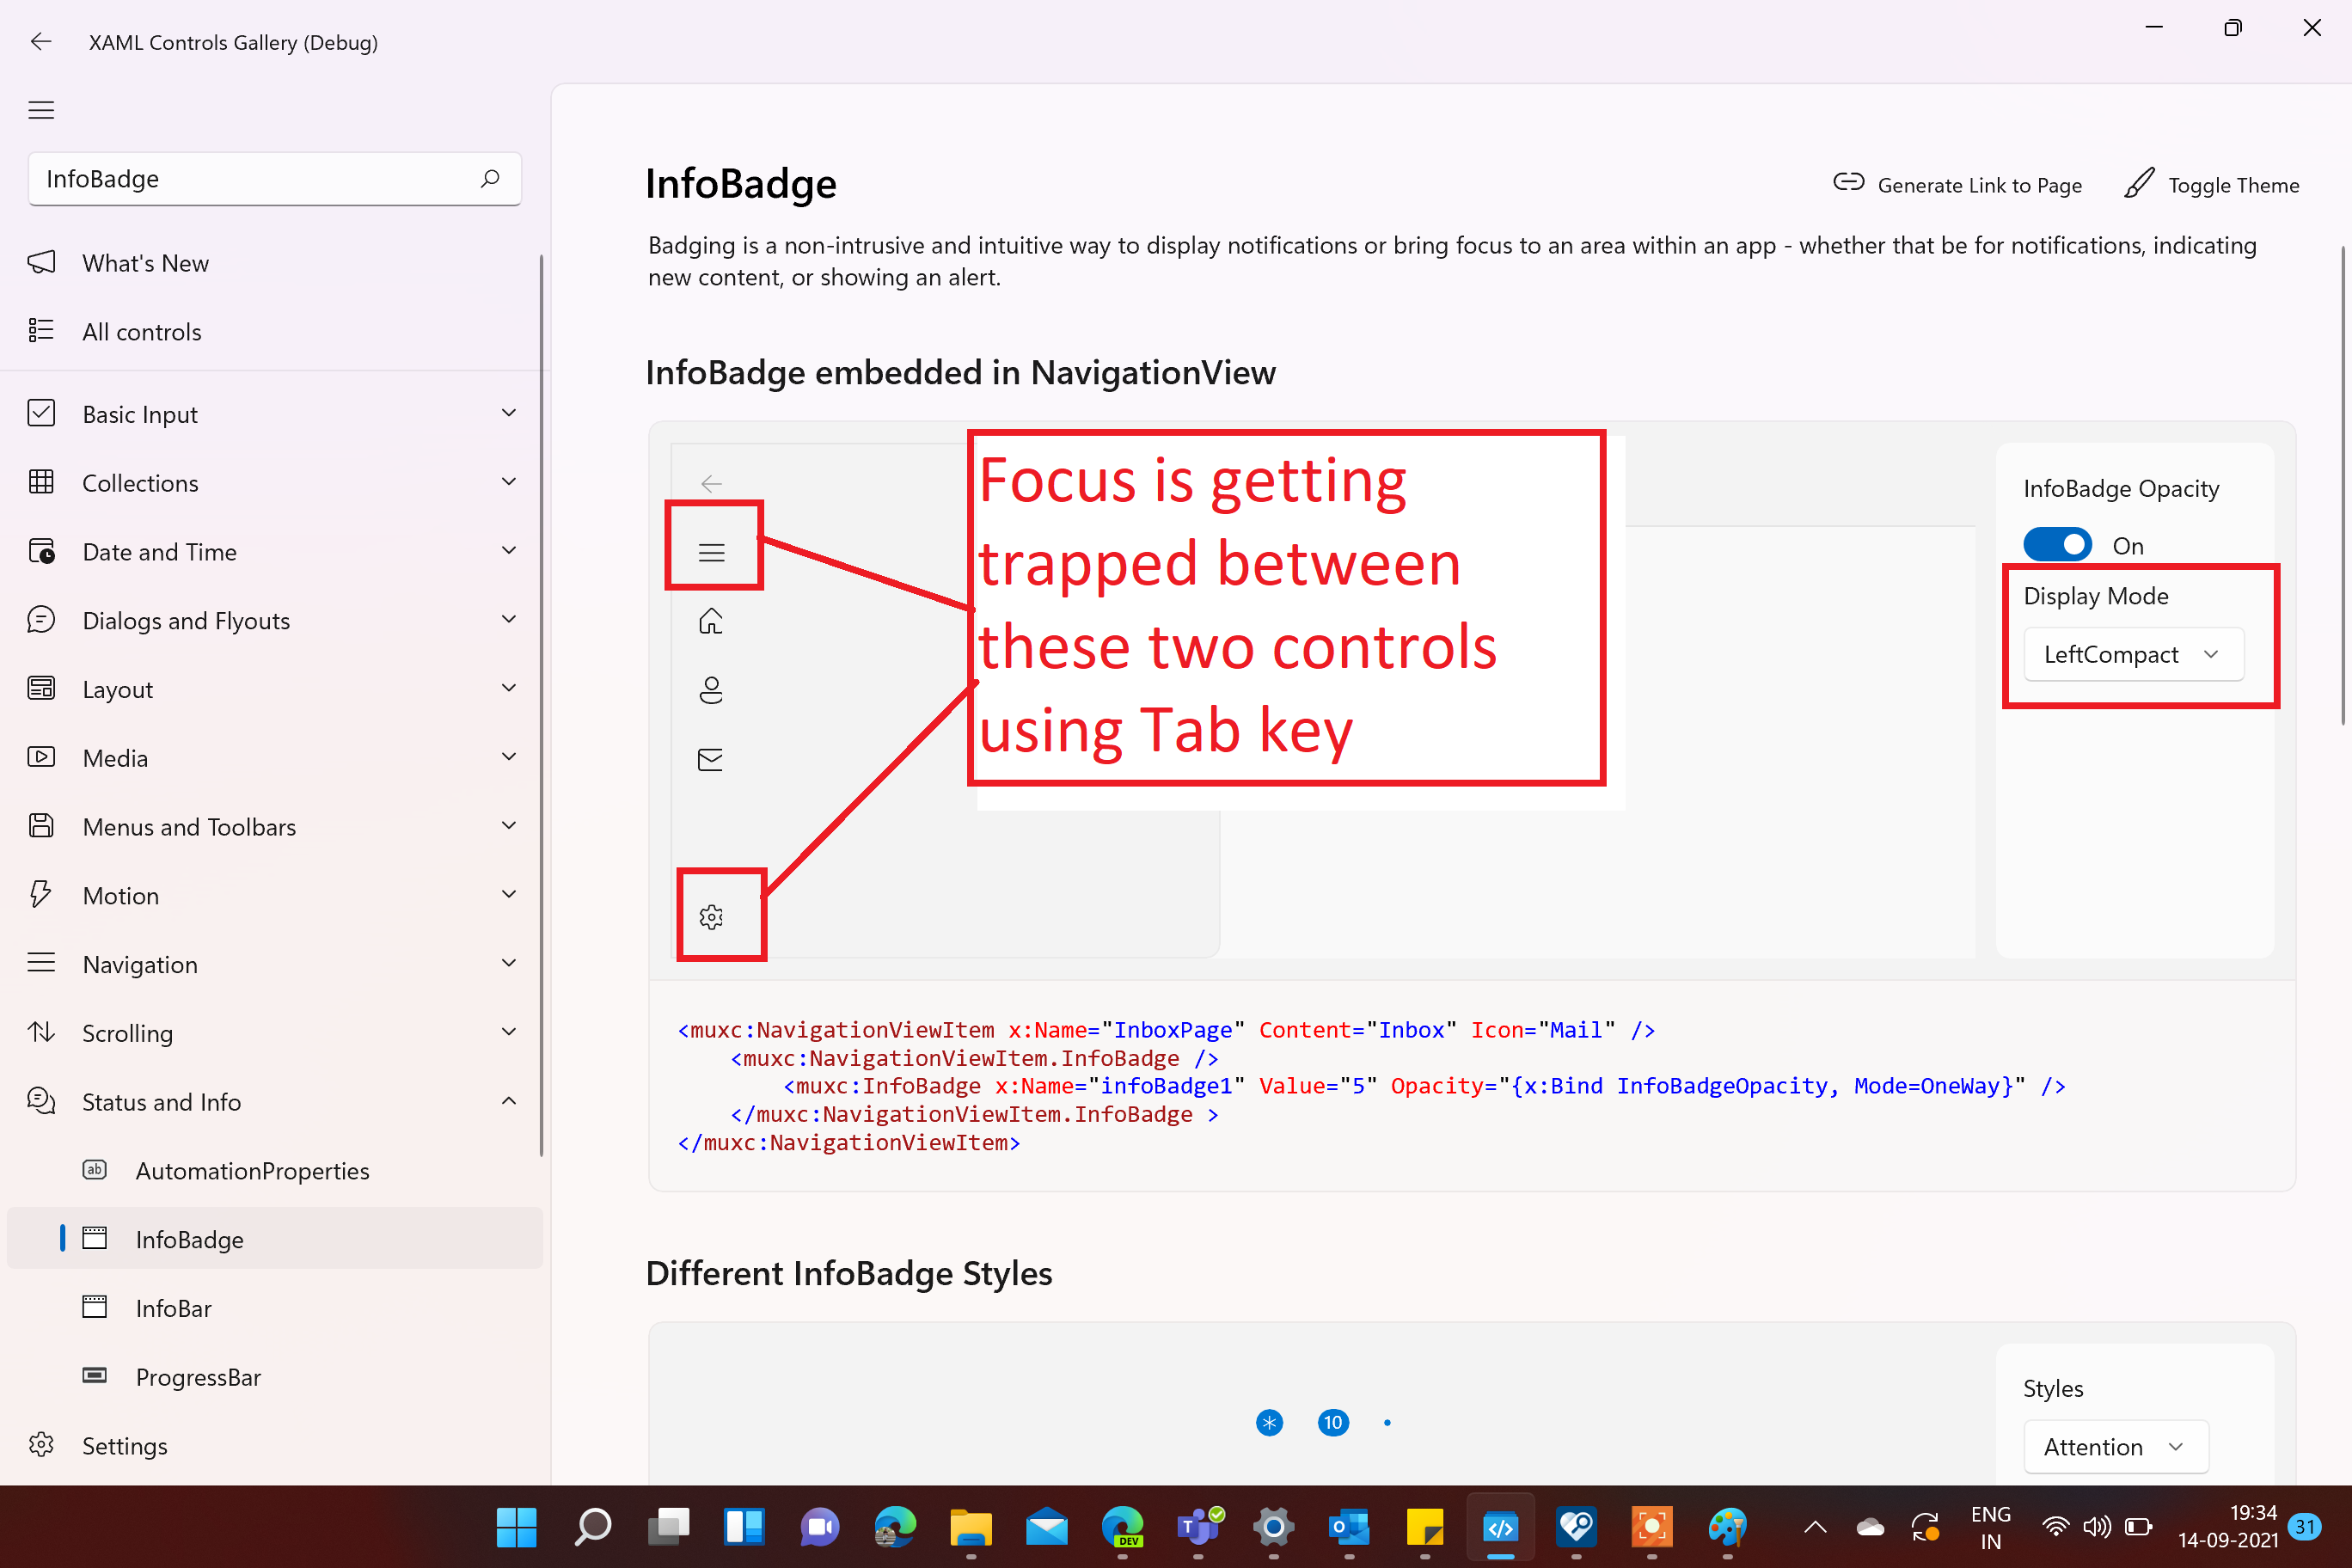The width and height of the screenshot is (2352, 1568).
Task: Open File Explorer from the taskbar
Action: (x=971, y=1527)
